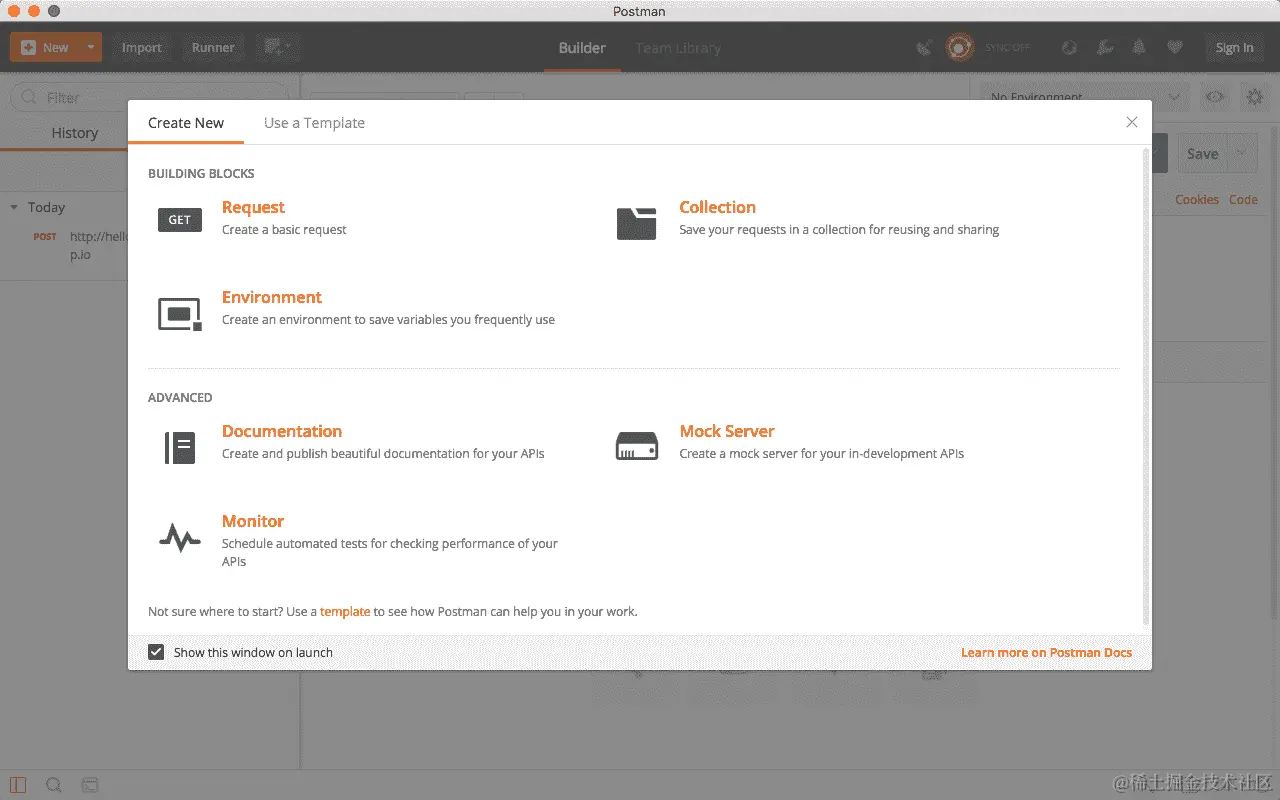Click the Monitor pulse icon
This screenshot has height=800, width=1280.
180,539
